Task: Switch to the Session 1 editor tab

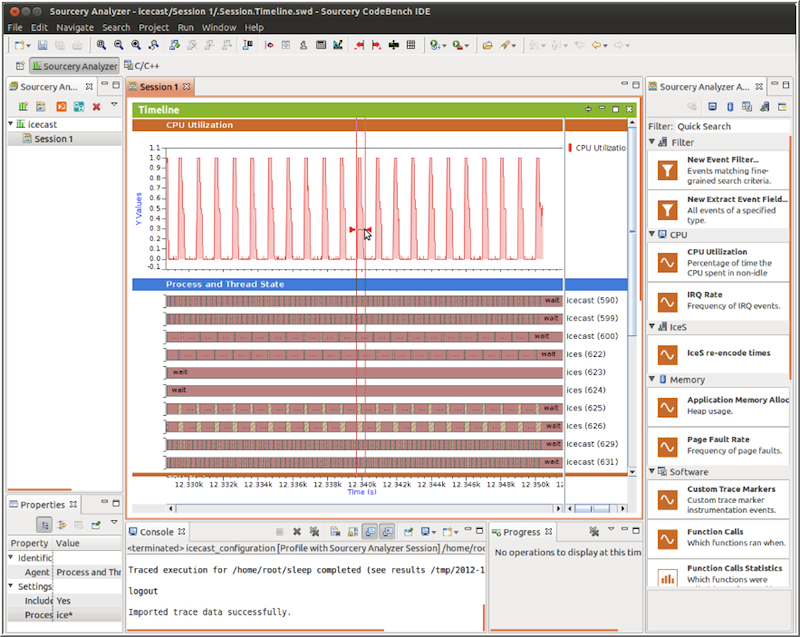Action: tap(159, 87)
